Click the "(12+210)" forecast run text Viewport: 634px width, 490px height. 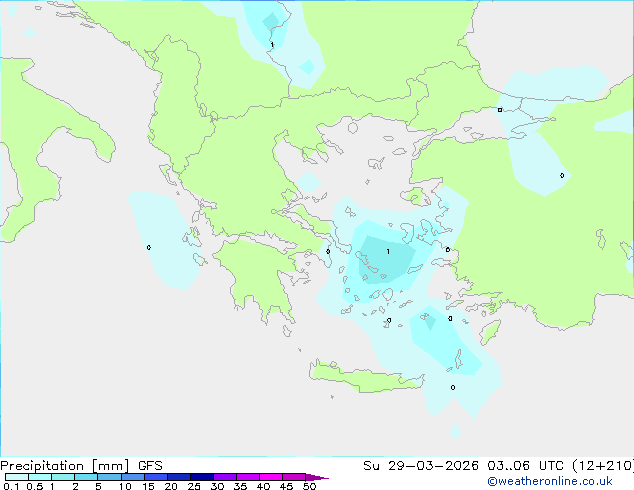tap(603, 466)
